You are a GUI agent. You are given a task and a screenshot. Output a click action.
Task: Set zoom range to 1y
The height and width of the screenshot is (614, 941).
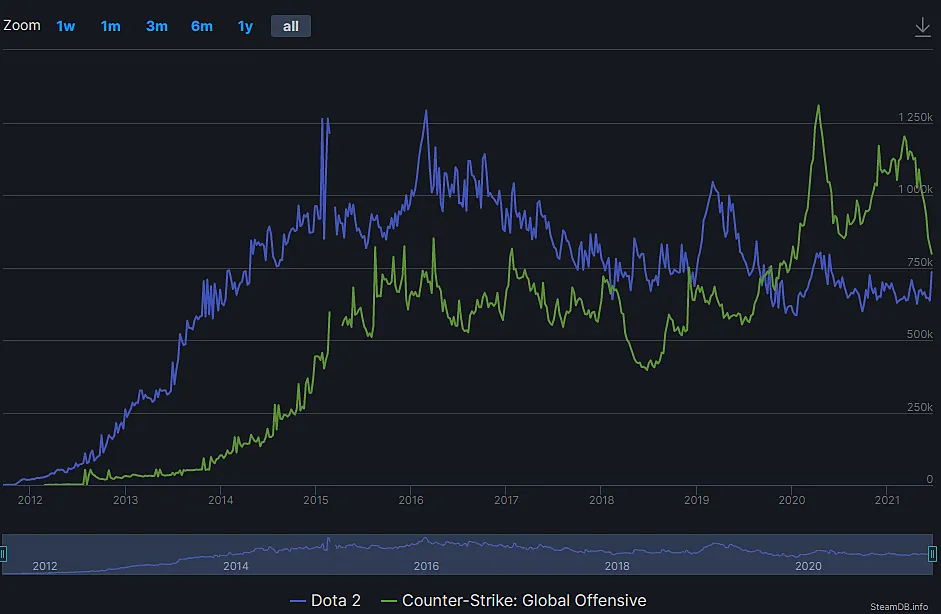pyautogui.click(x=245, y=26)
